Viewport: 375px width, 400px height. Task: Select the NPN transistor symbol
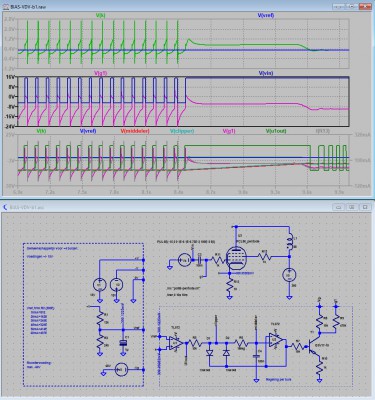pos(313,347)
